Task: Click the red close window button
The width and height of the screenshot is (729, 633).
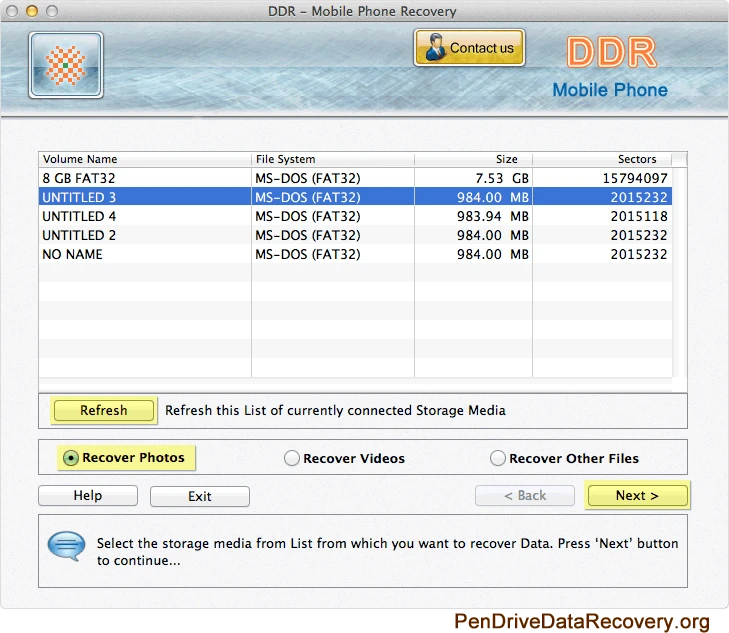Action: 12,11
